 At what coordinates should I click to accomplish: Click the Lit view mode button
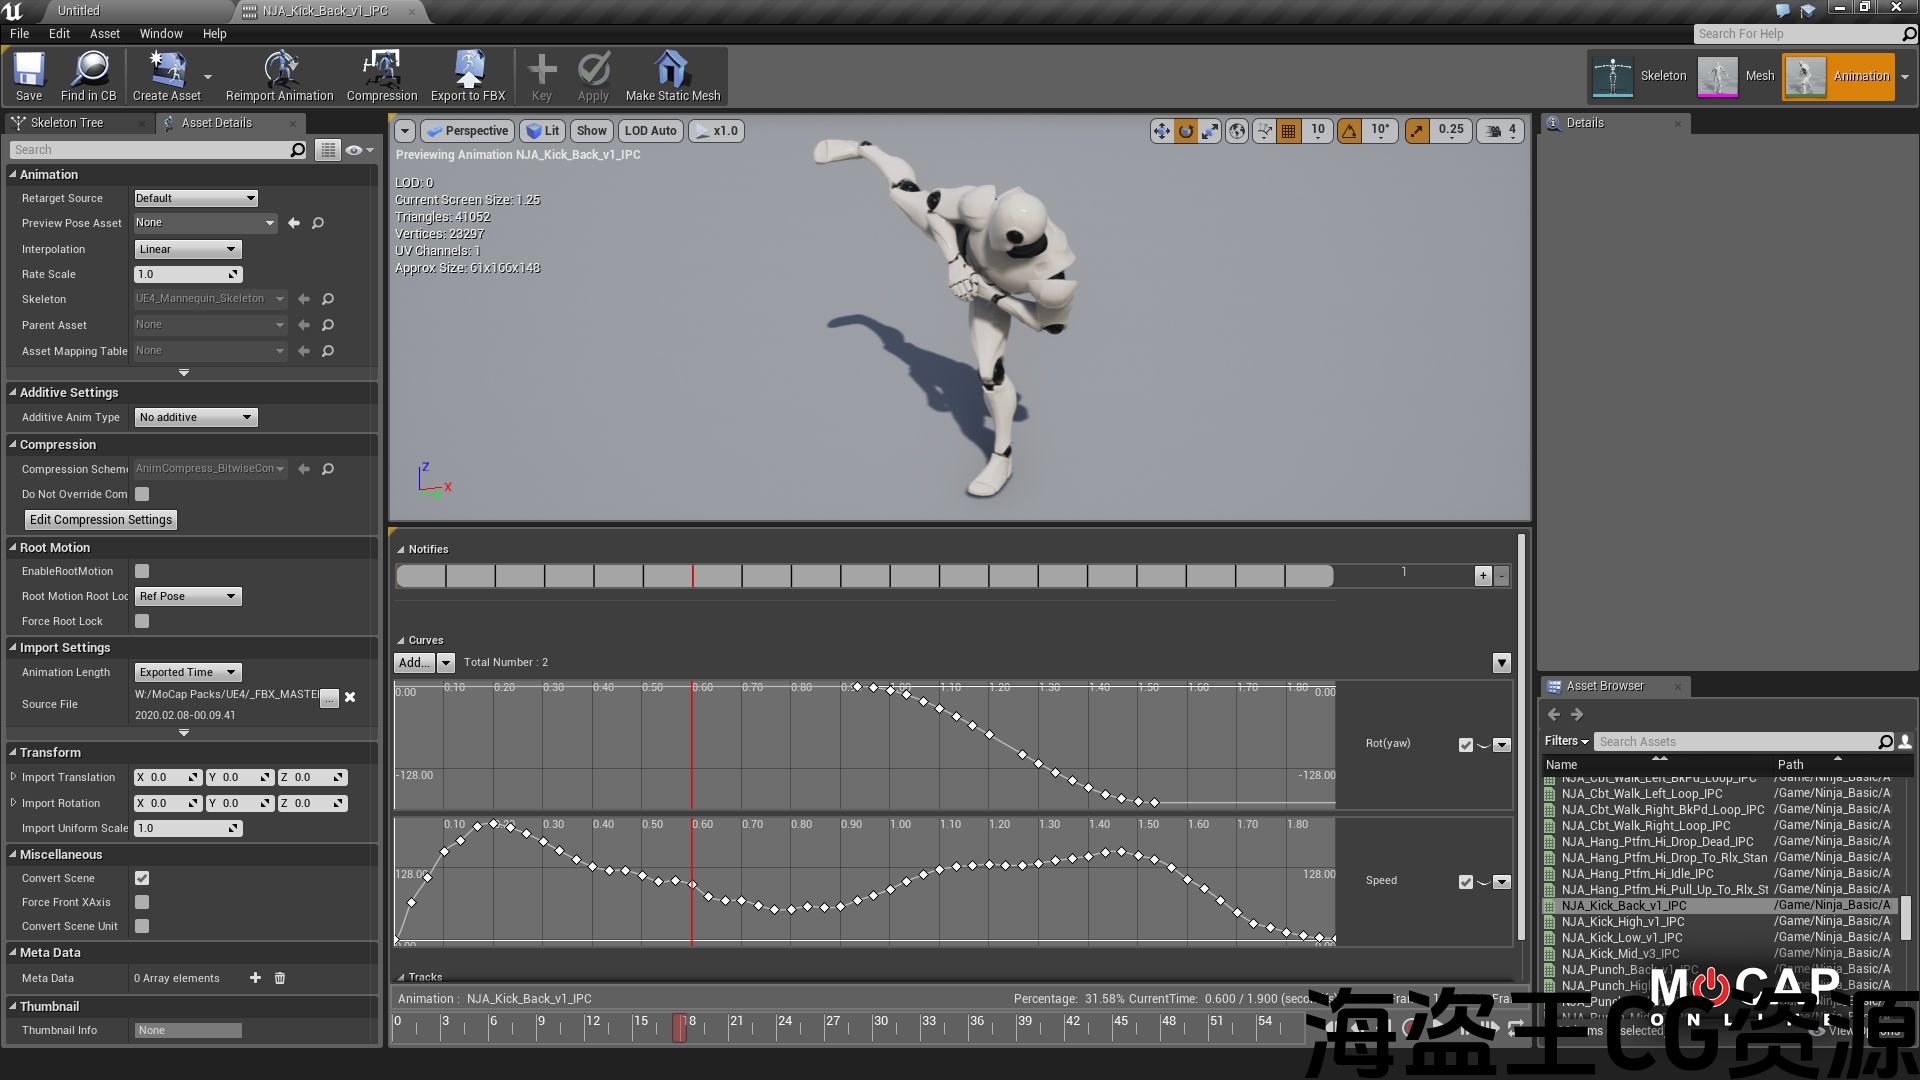pyautogui.click(x=542, y=131)
